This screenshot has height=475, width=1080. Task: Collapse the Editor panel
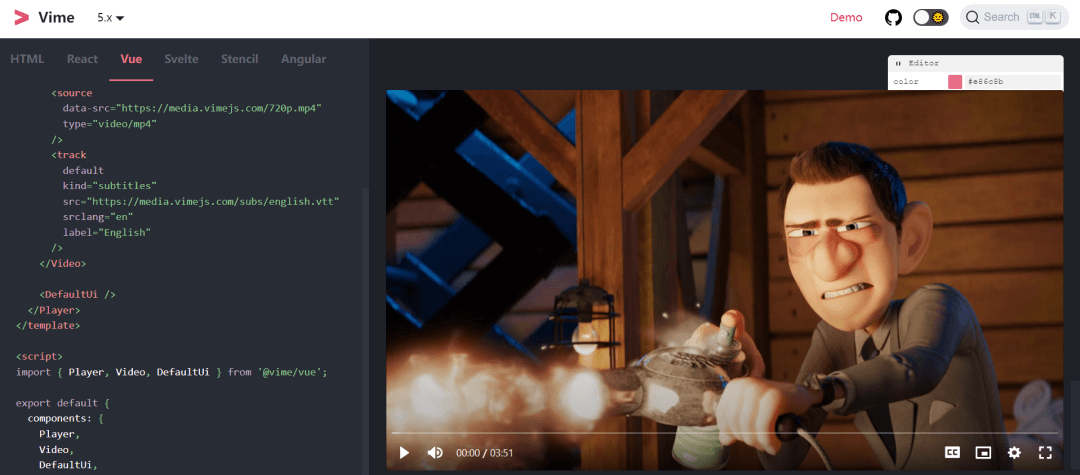click(899, 63)
